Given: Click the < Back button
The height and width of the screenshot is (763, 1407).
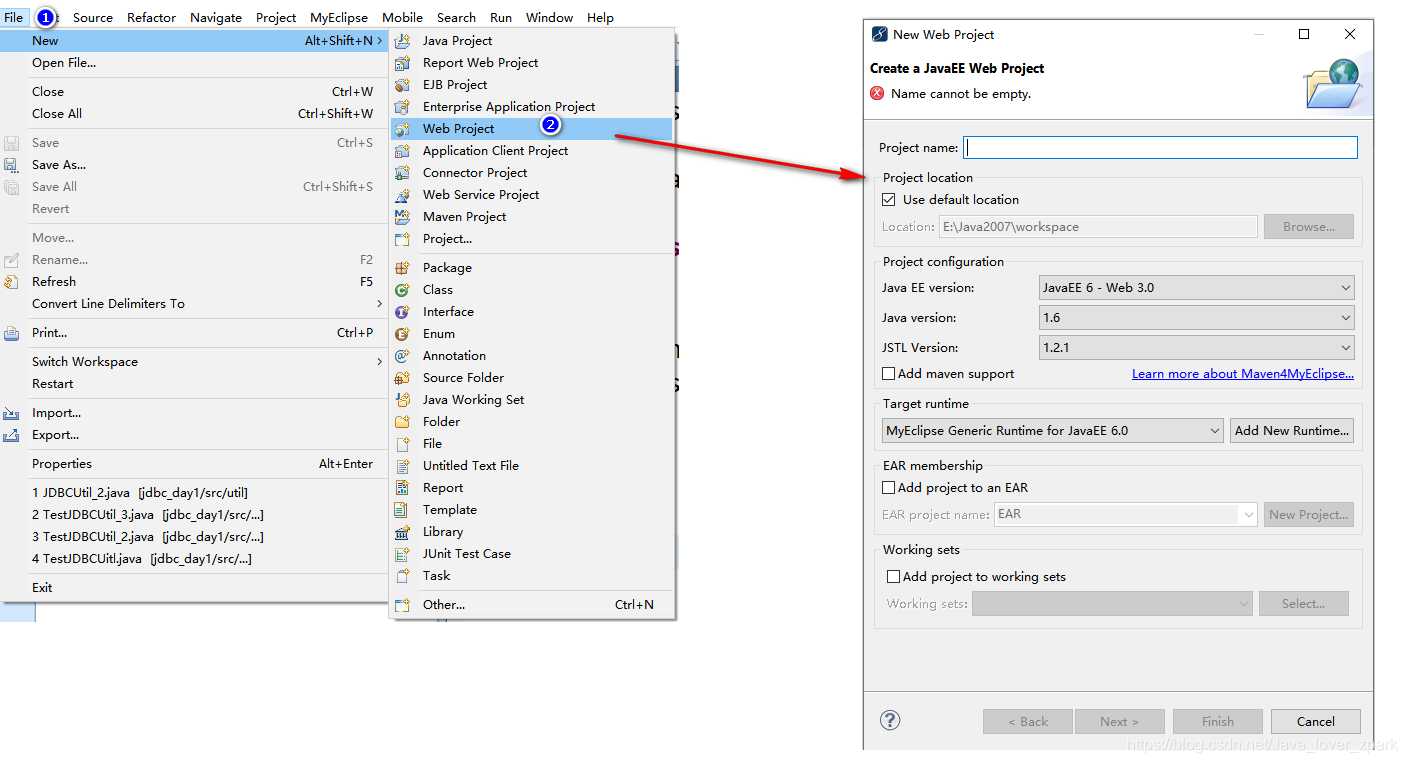Looking at the screenshot, I should (1028, 722).
